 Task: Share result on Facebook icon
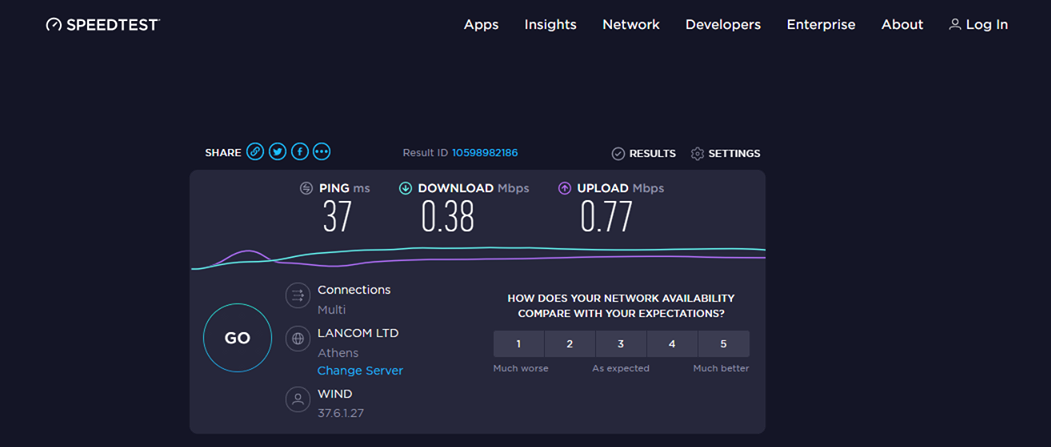click(300, 152)
